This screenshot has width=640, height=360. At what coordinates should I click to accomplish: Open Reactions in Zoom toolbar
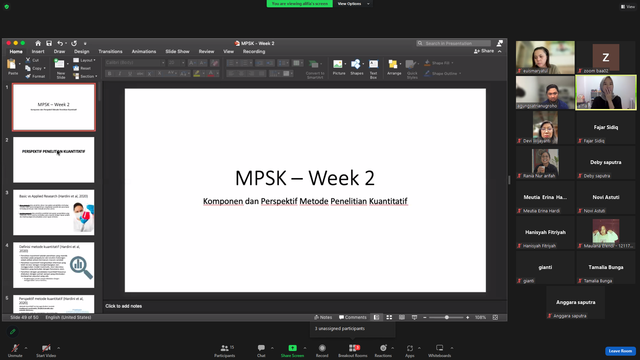tap(383, 351)
